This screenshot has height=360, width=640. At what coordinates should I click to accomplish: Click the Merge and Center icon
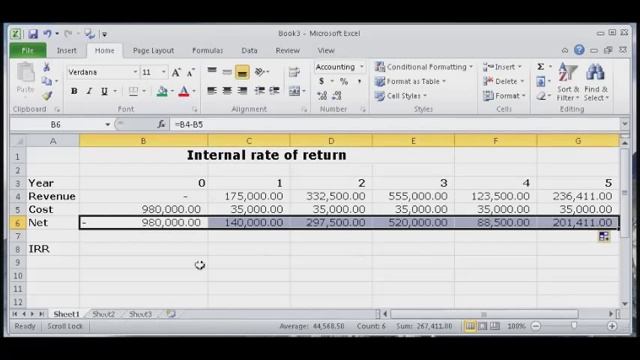click(x=294, y=91)
